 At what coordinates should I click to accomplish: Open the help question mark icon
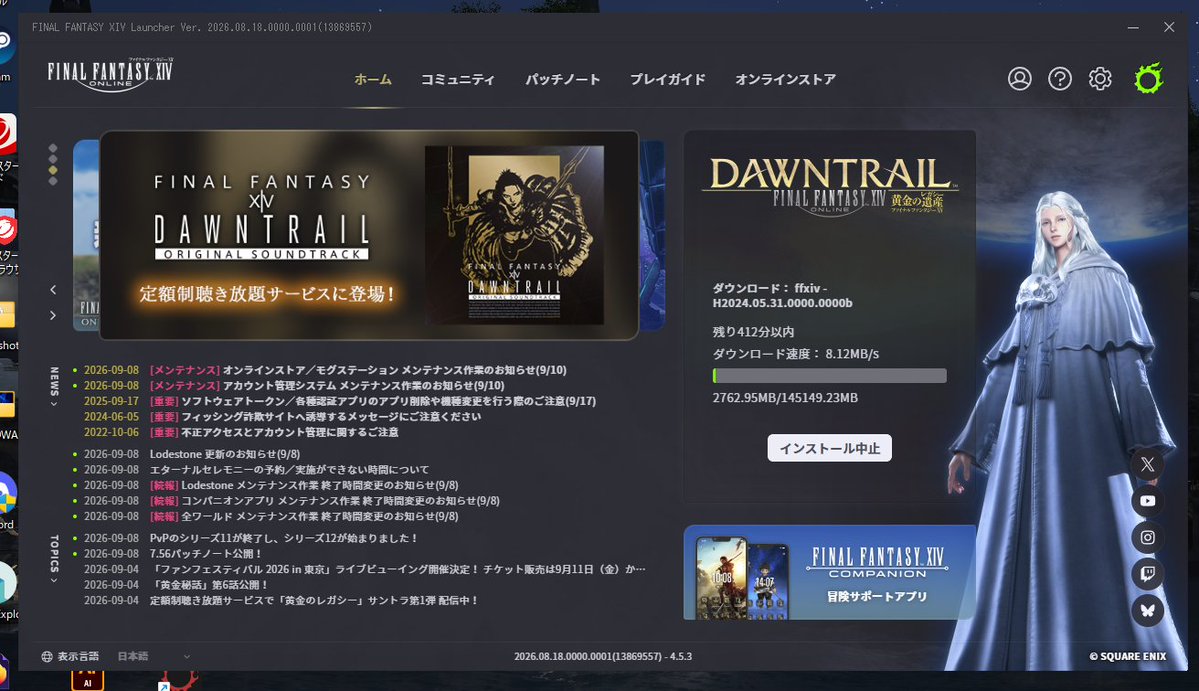coord(1060,79)
